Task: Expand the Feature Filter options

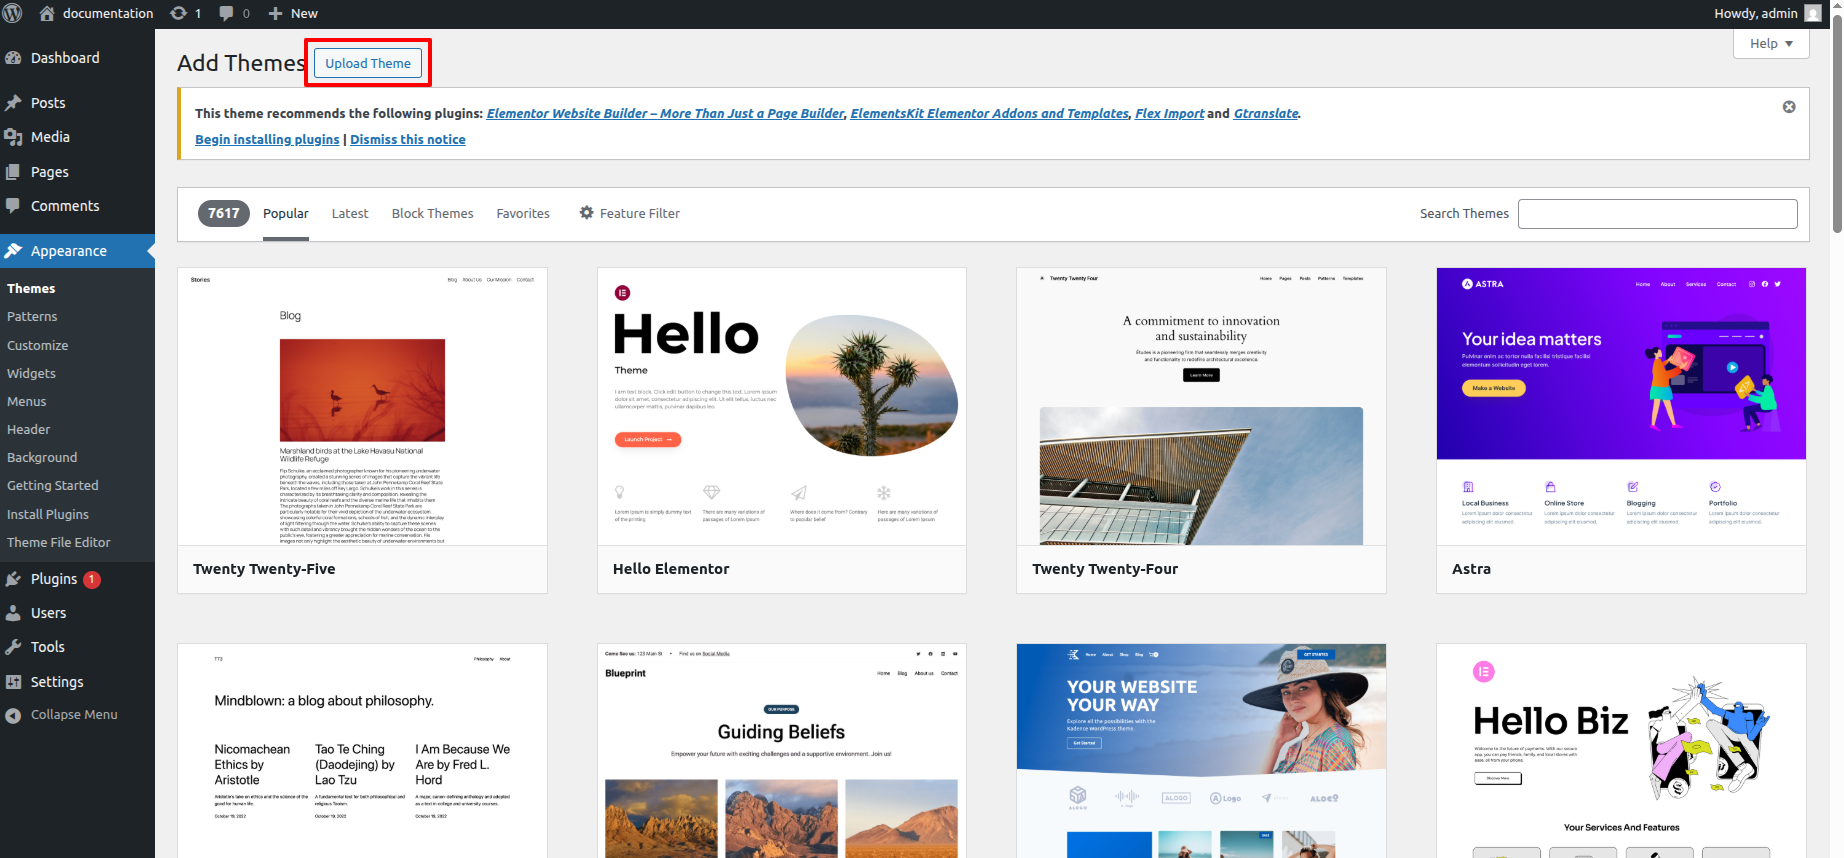Action: [629, 213]
